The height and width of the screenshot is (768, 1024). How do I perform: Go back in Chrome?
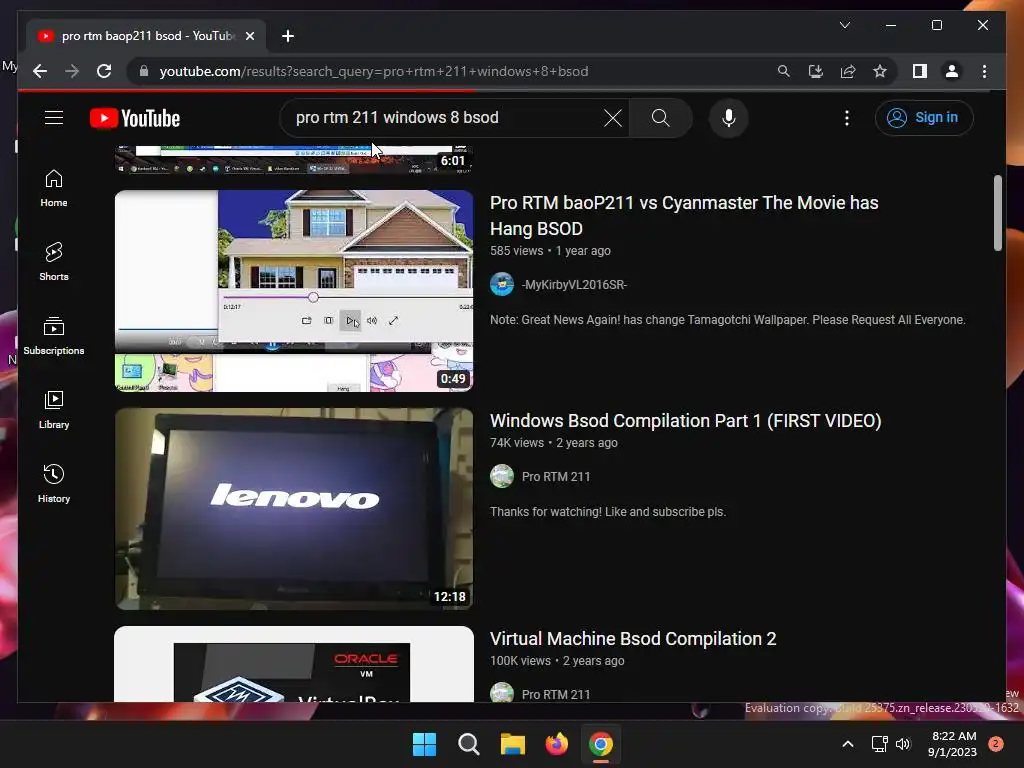(40, 71)
